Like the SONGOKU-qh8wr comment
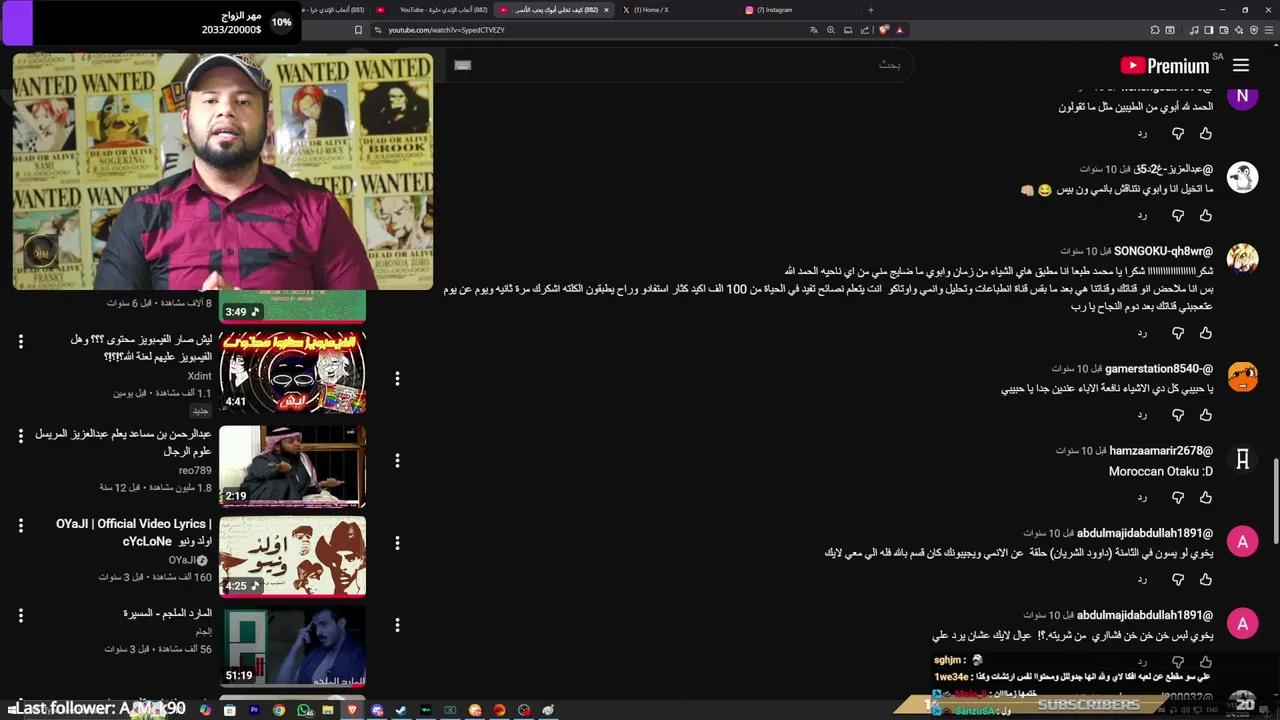The image size is (1280, 720). point(1206,333)
